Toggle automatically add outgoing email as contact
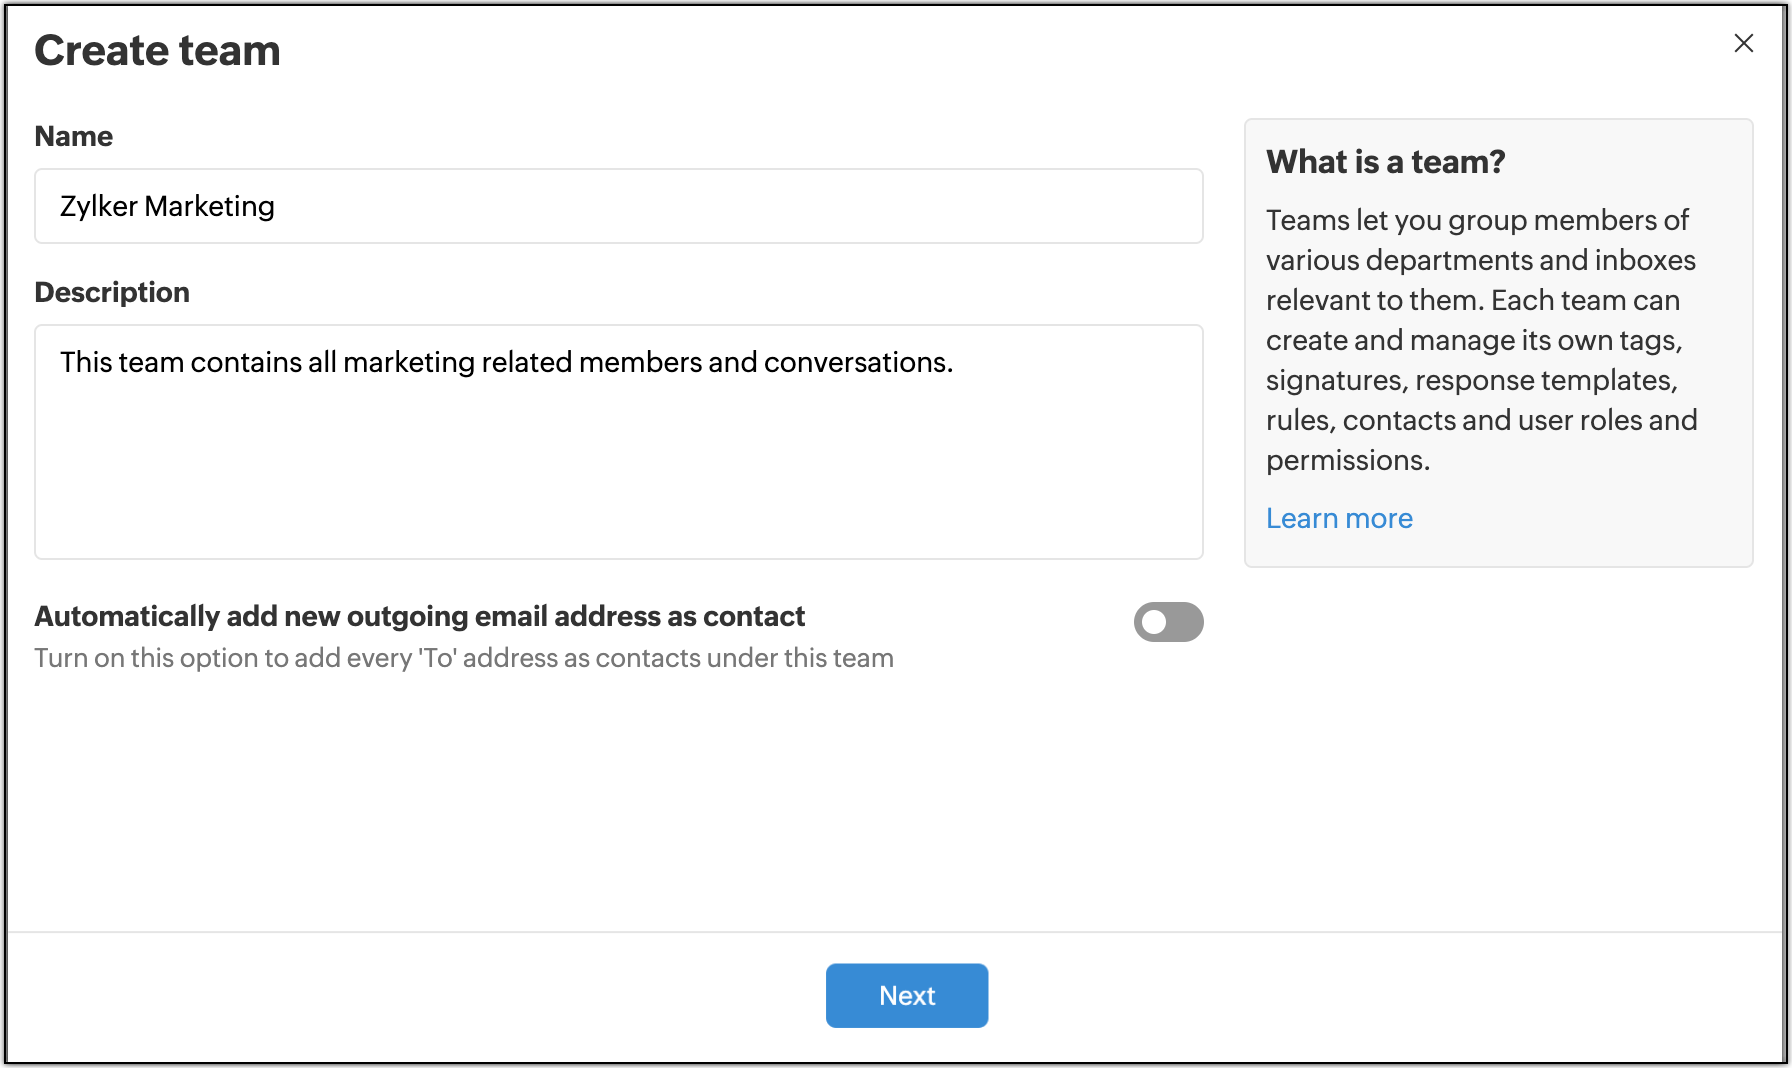The height and width of the screenshot is (1068, 1792). coord(1168,622)
